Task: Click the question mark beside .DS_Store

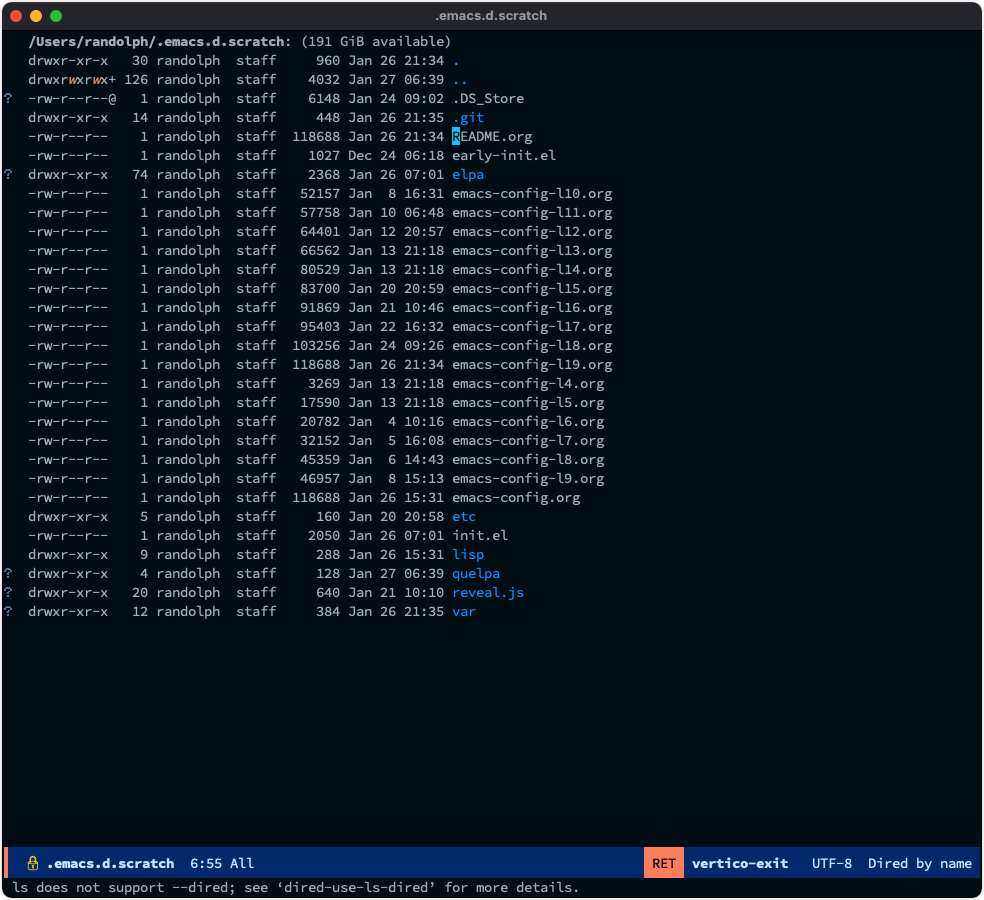Action: tap(8, 98)
